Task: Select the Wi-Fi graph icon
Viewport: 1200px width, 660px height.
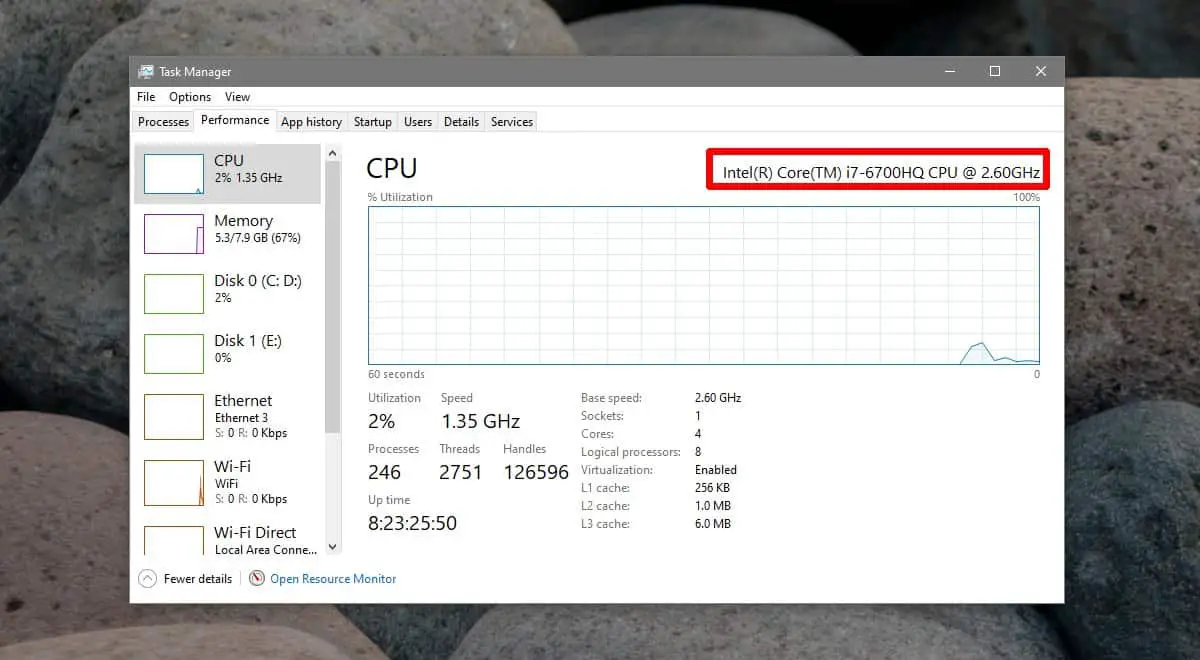Action: pyautogui.click(x=174, y=483)
